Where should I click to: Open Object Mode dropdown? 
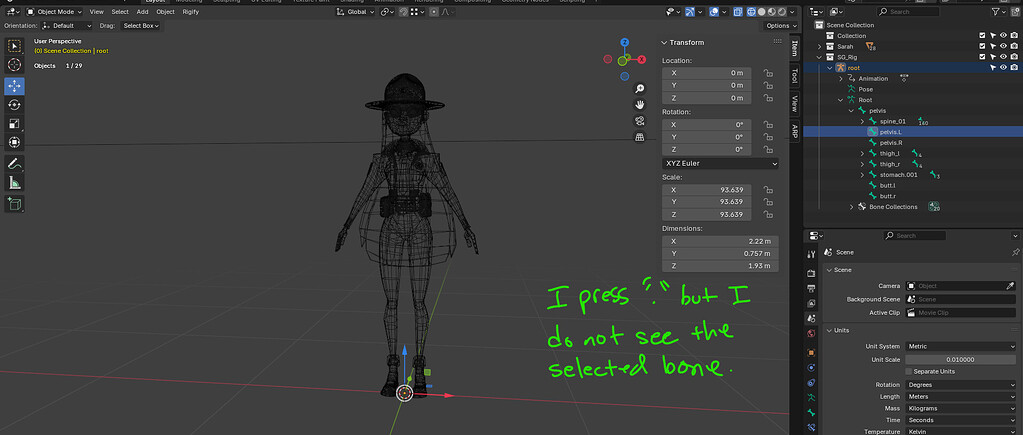click(x=55, y=12)
